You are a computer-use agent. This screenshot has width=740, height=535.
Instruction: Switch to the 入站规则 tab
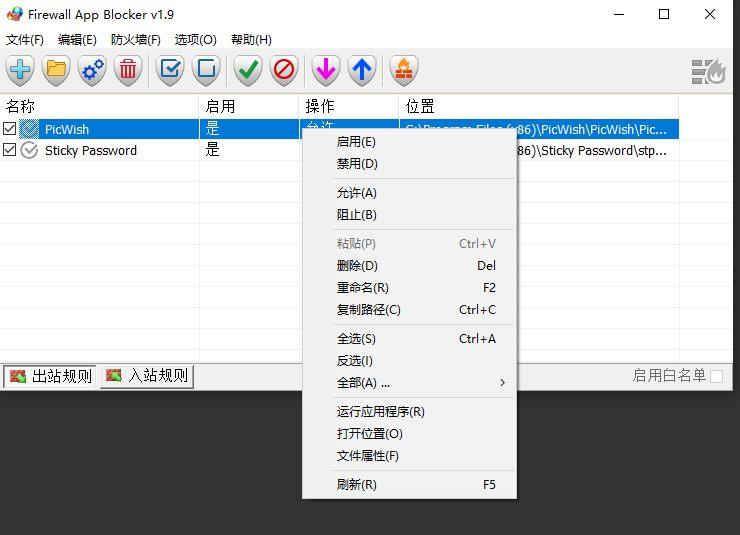click(147, 376)
